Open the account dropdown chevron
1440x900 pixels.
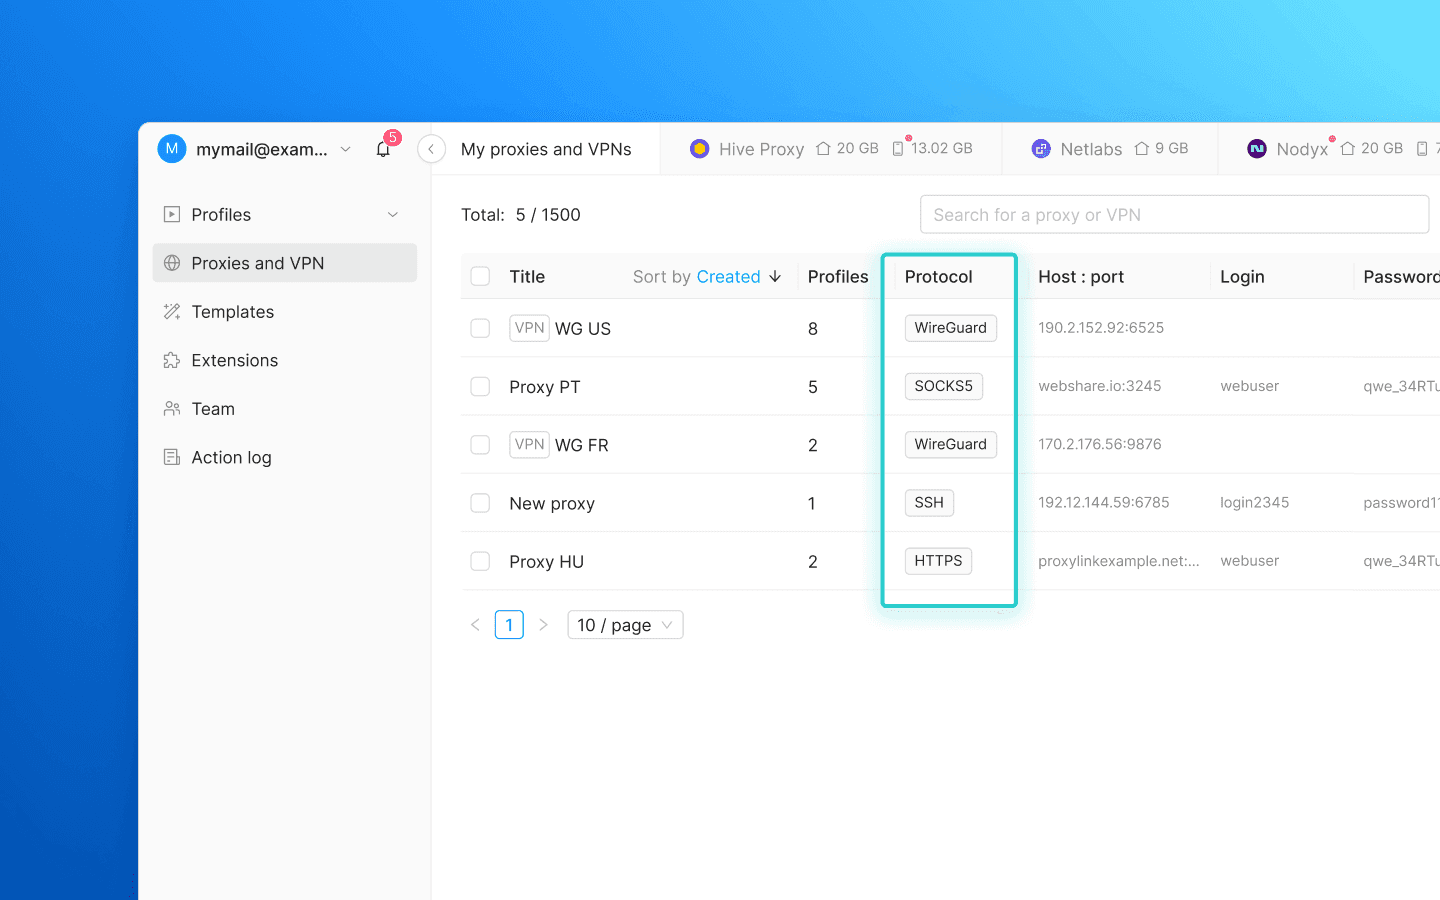coord(346,149)
